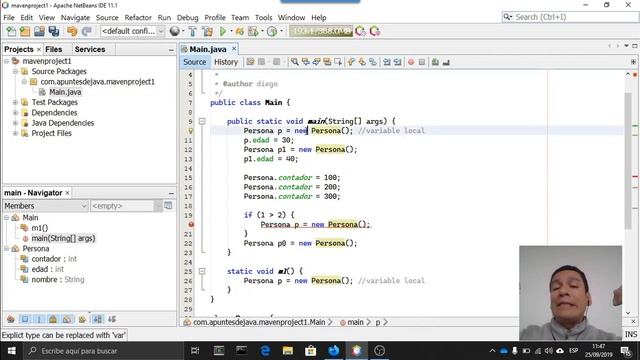The width and height of the screenshot is (640, 360).
Task: Click the Previous Bookmark icon
Action: 351,62
